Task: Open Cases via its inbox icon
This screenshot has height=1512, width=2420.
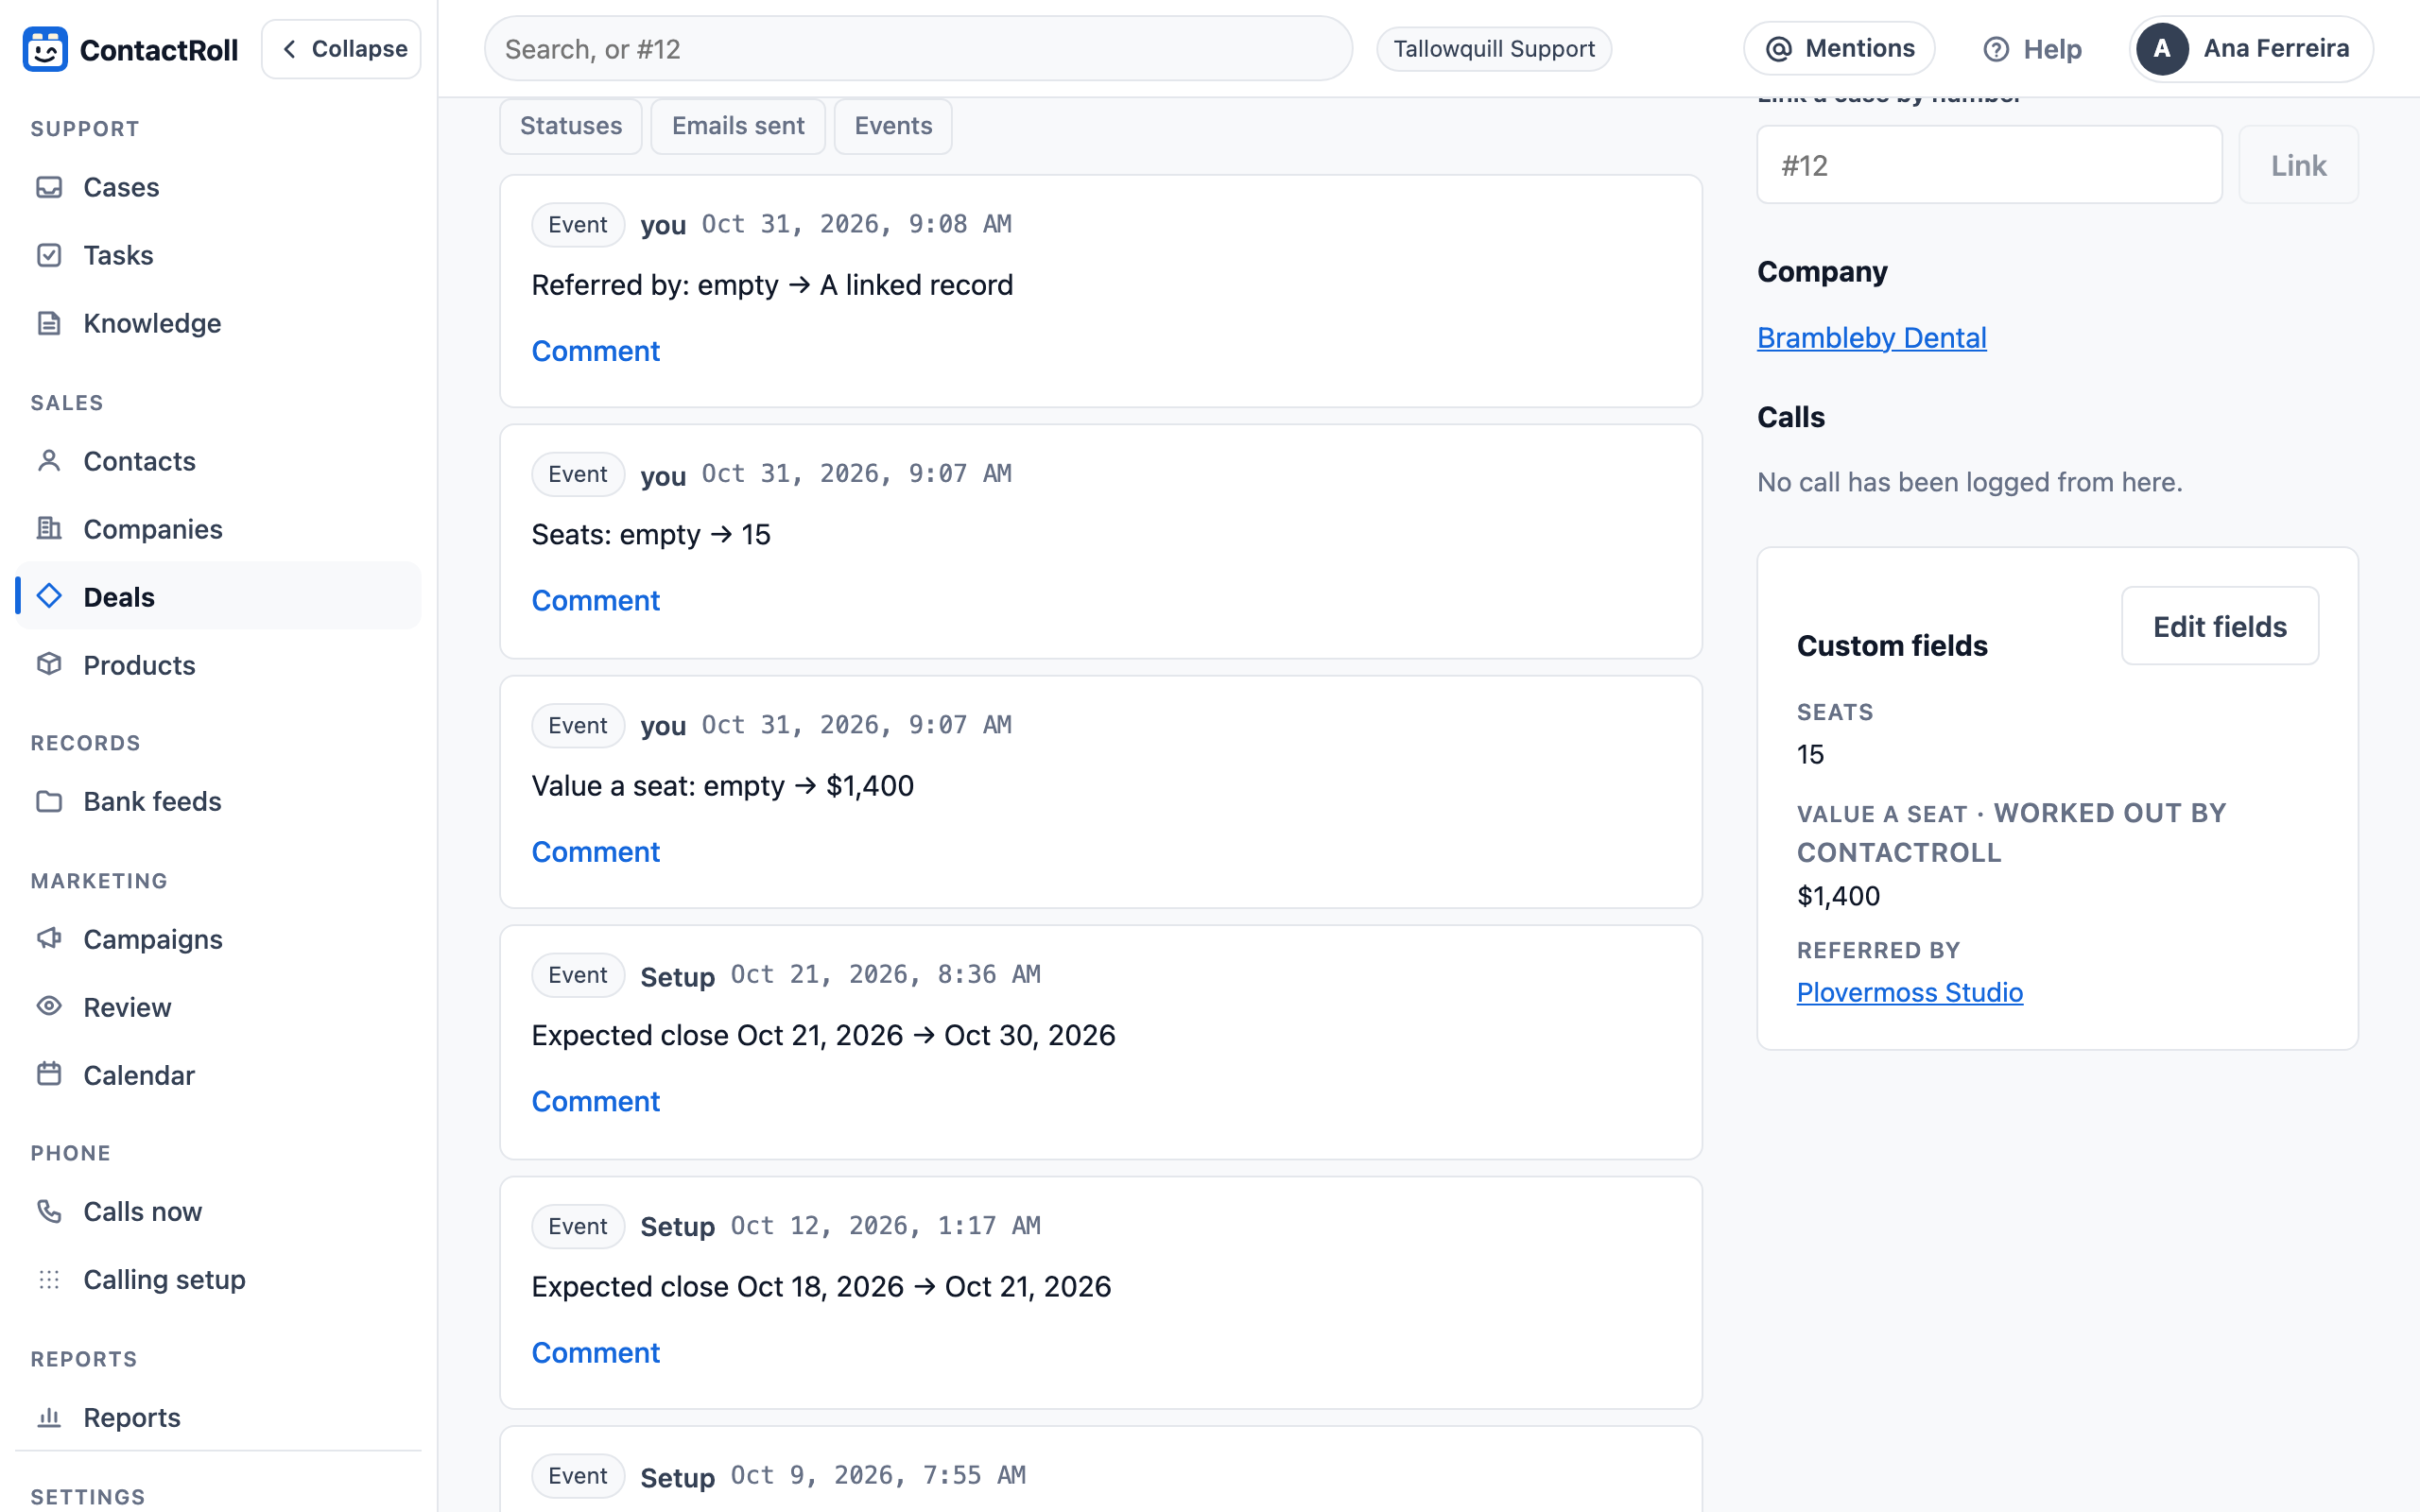Action: coord(49,187)
